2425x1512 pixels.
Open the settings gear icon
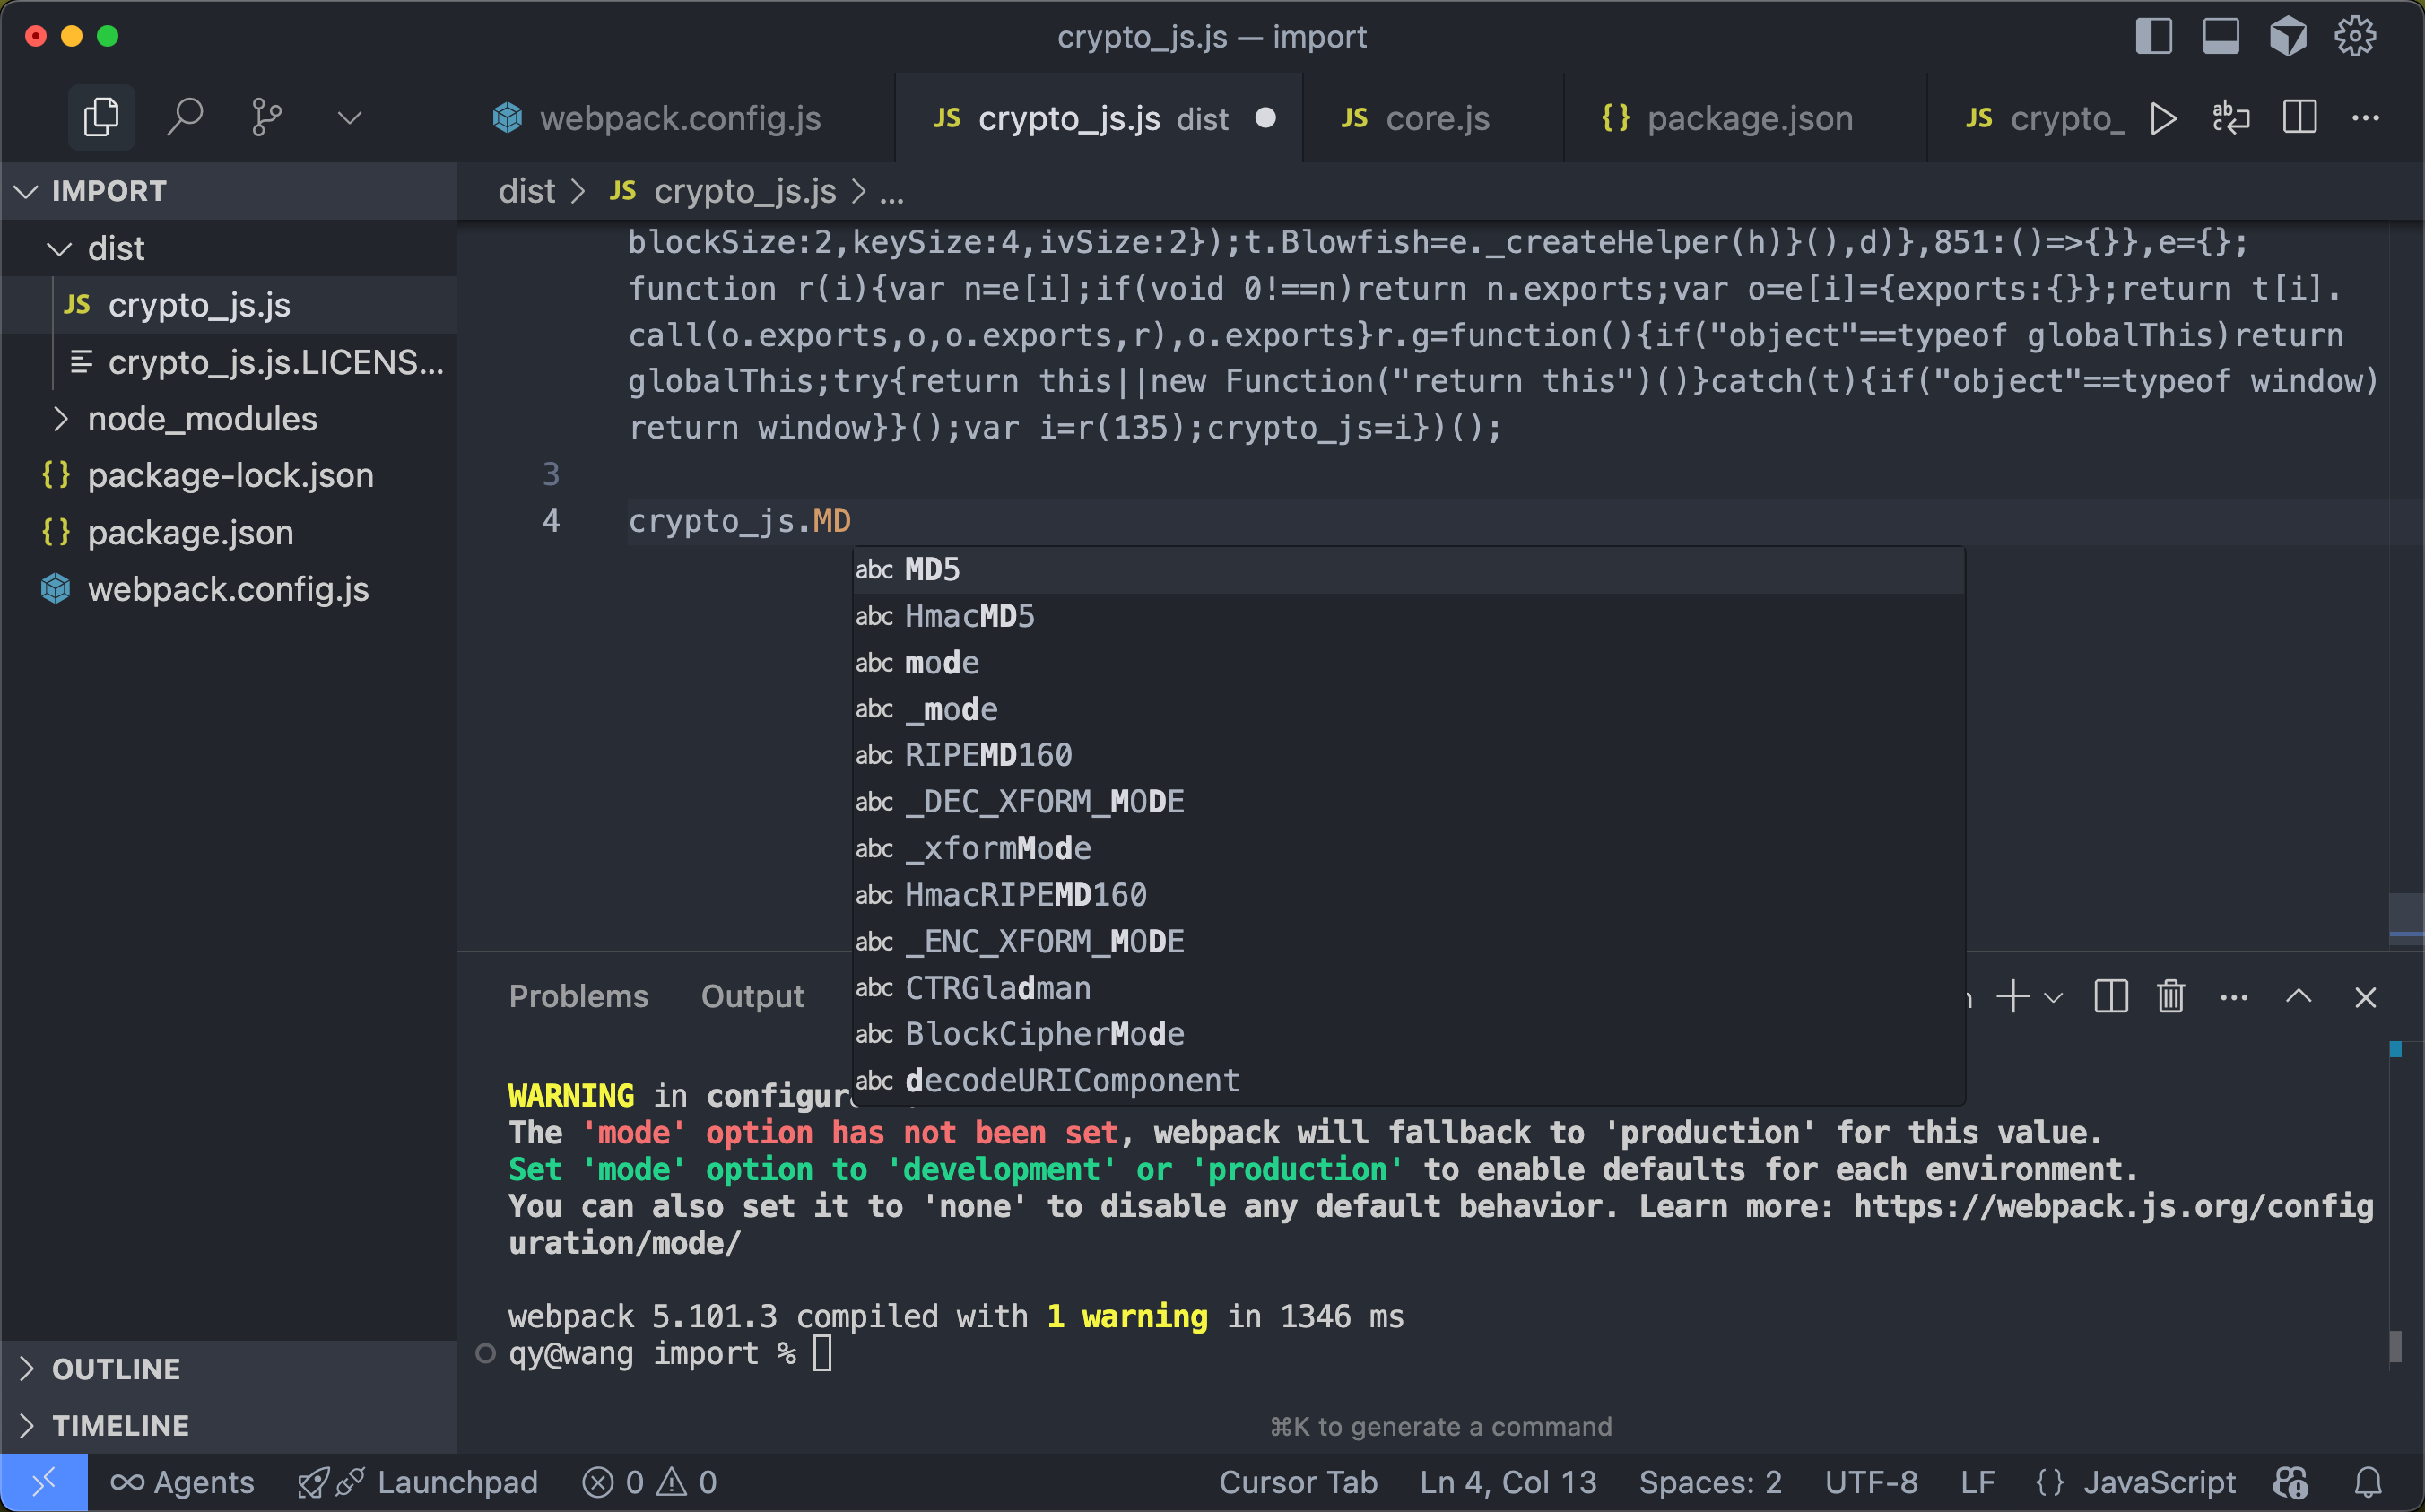[x=2354, y=37]
